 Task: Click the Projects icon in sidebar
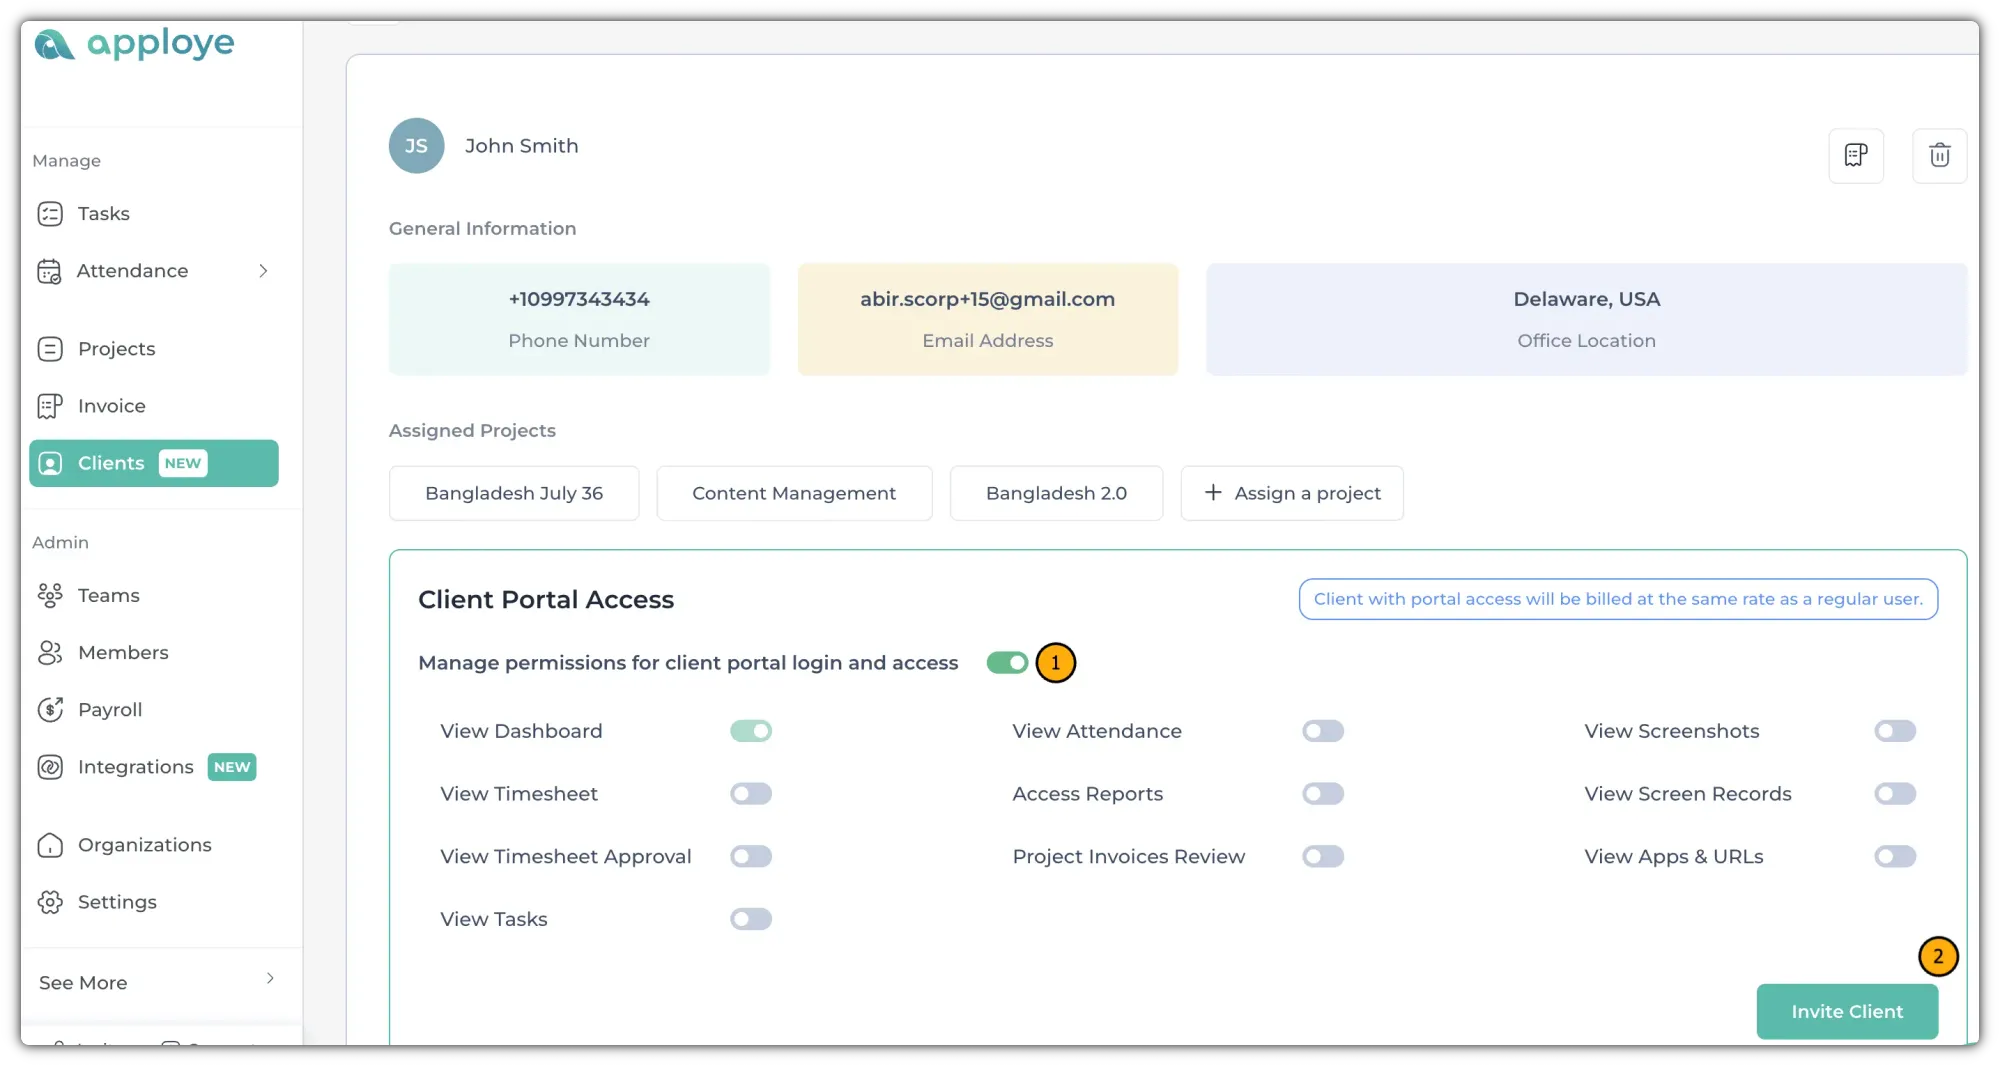pyautogui.click(x=50, y=349)
